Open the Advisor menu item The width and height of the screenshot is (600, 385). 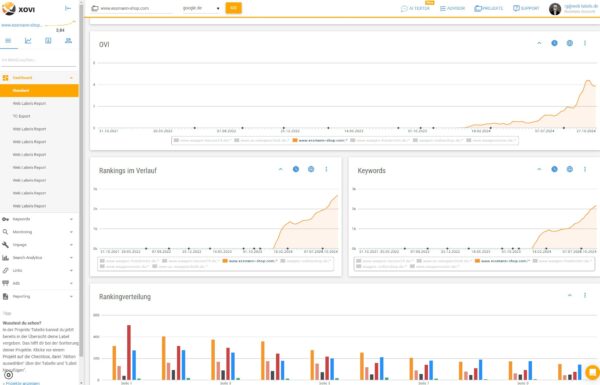pos(452,8)
